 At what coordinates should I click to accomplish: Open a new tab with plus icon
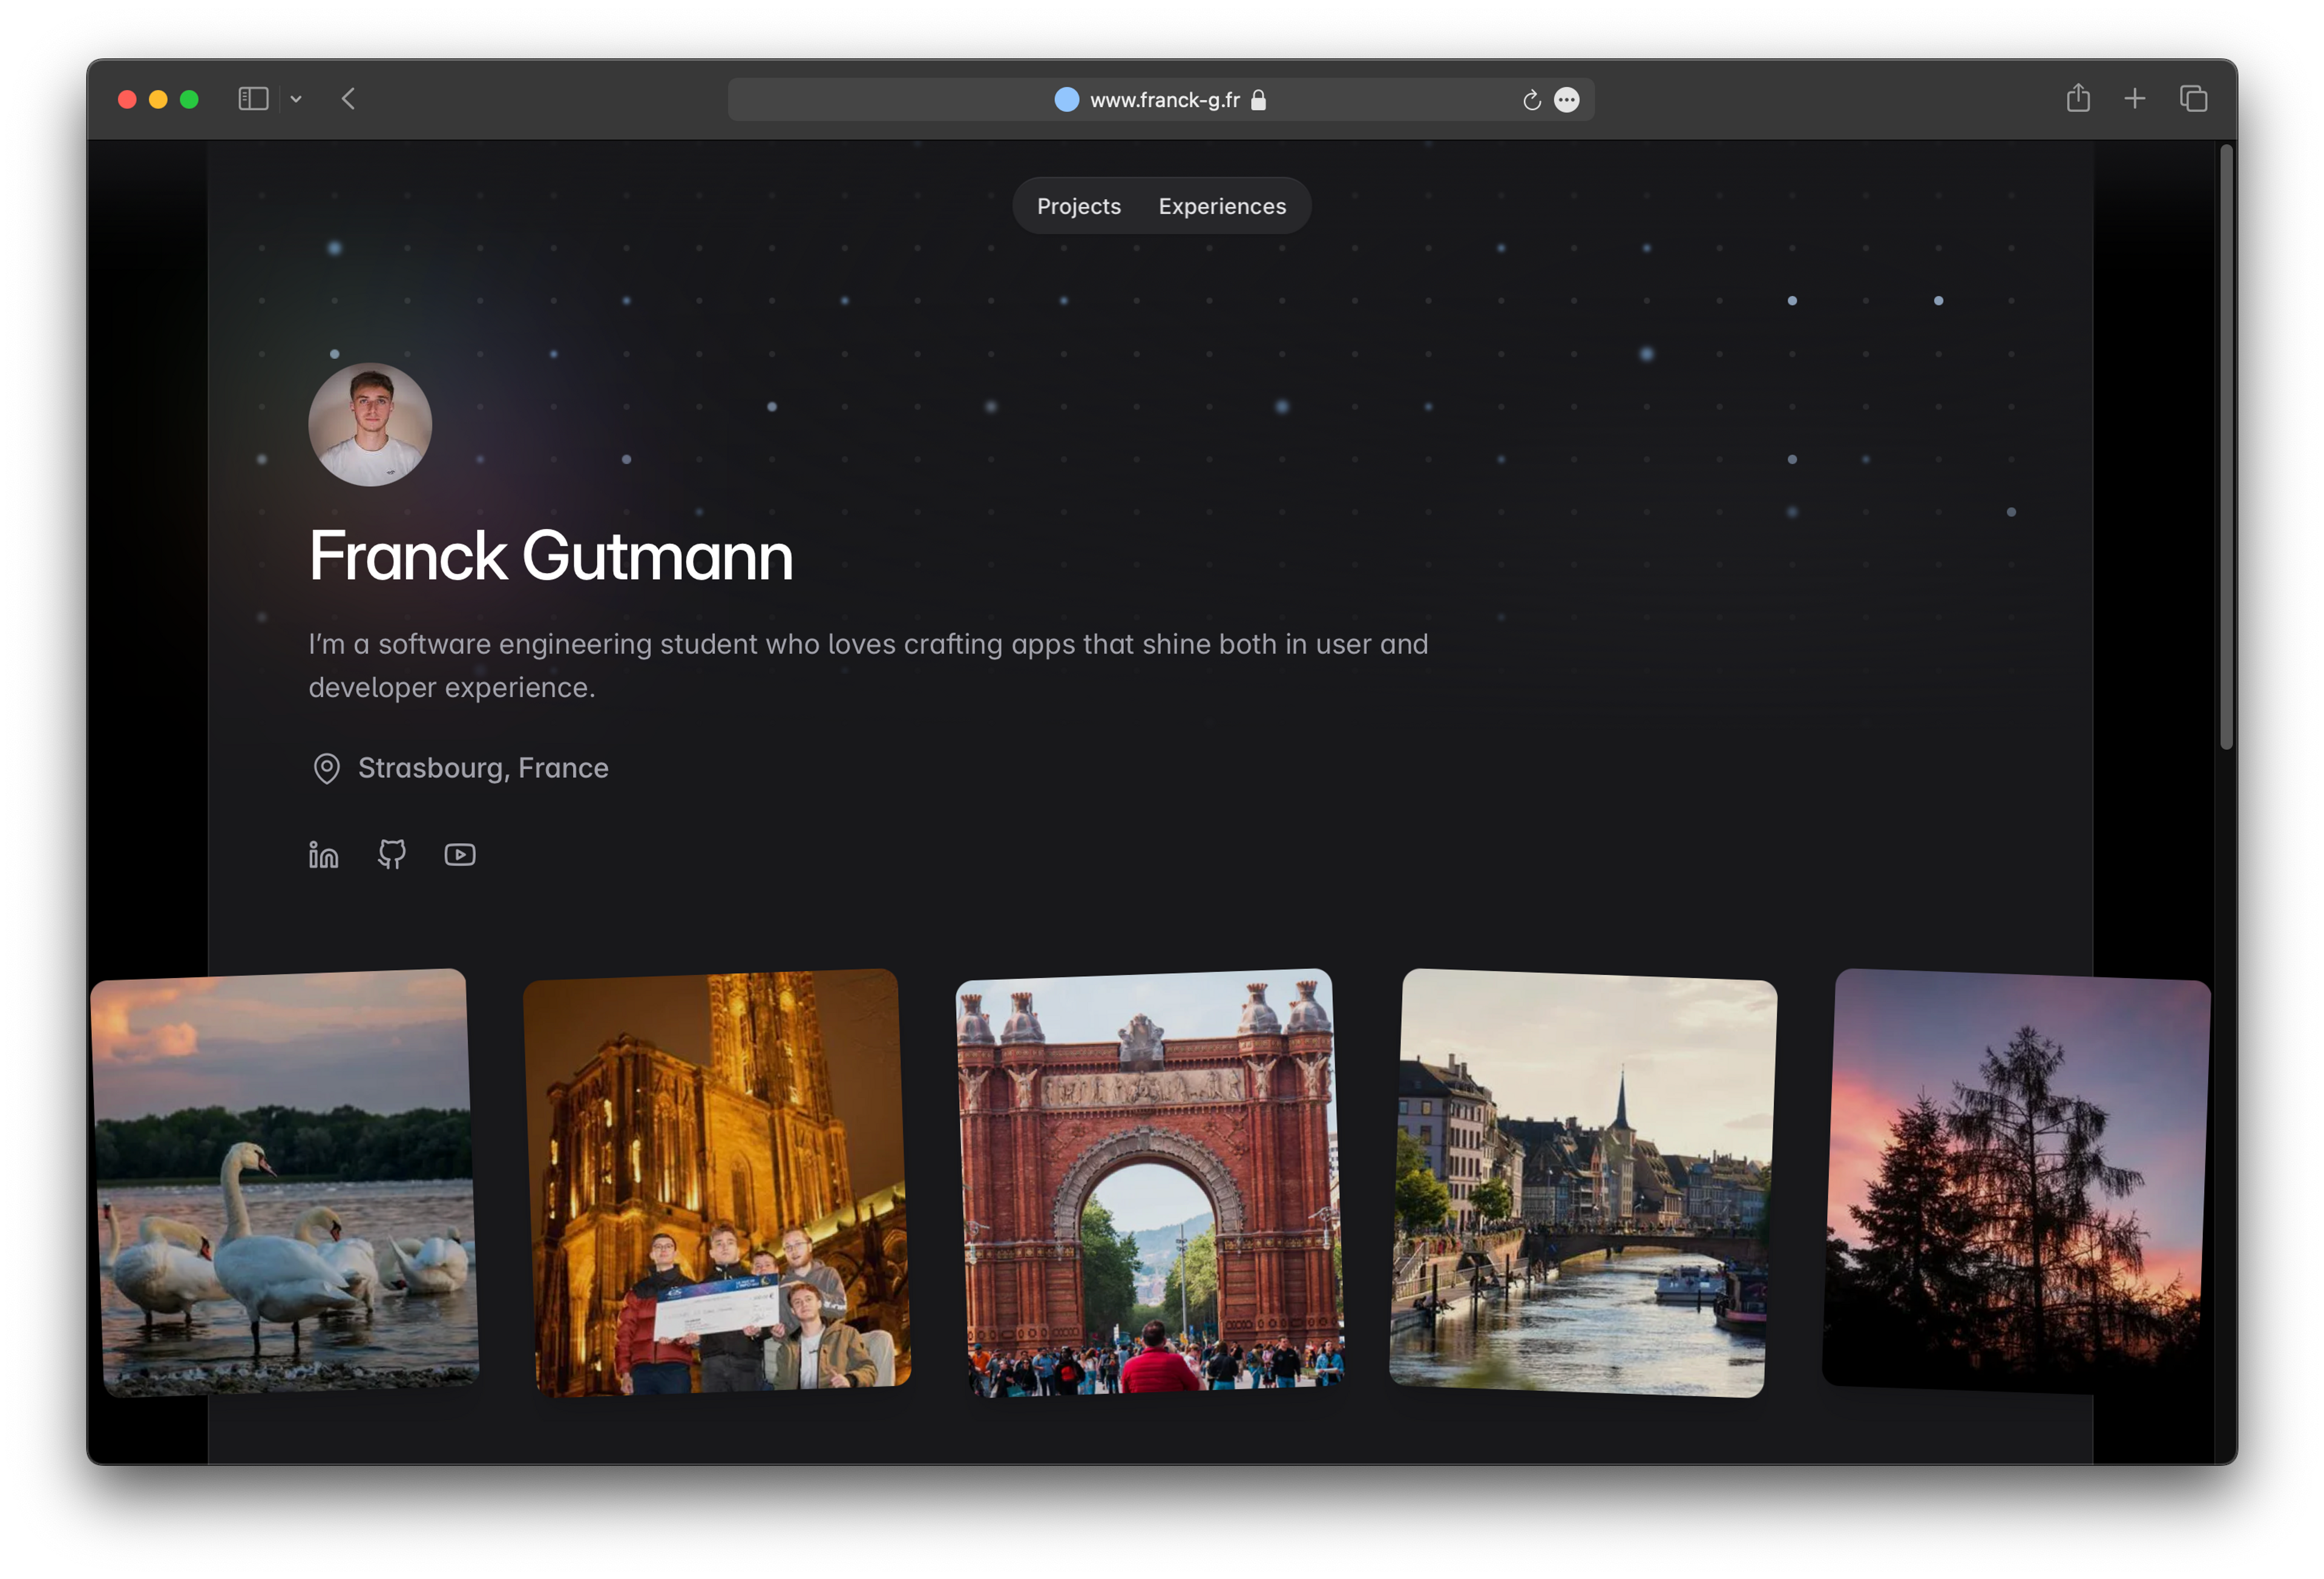(x=2135, y=98)
